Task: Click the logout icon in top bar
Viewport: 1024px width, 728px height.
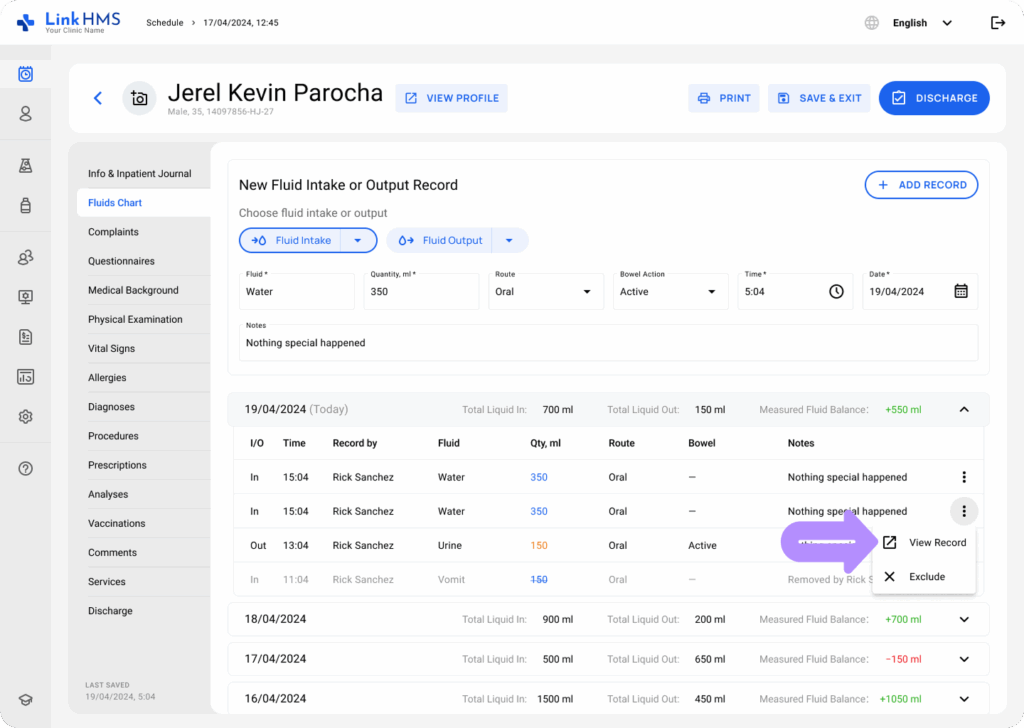Action: point(997,23)
